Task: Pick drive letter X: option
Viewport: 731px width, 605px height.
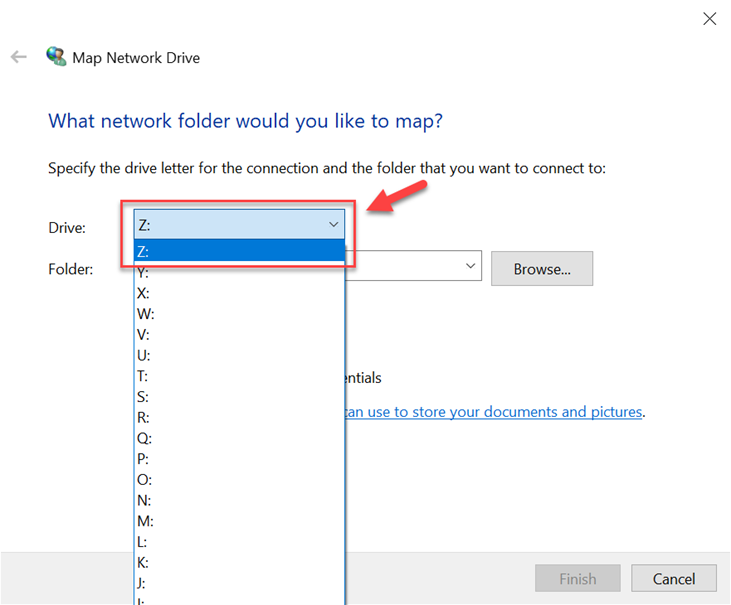Action: [238, 293]
